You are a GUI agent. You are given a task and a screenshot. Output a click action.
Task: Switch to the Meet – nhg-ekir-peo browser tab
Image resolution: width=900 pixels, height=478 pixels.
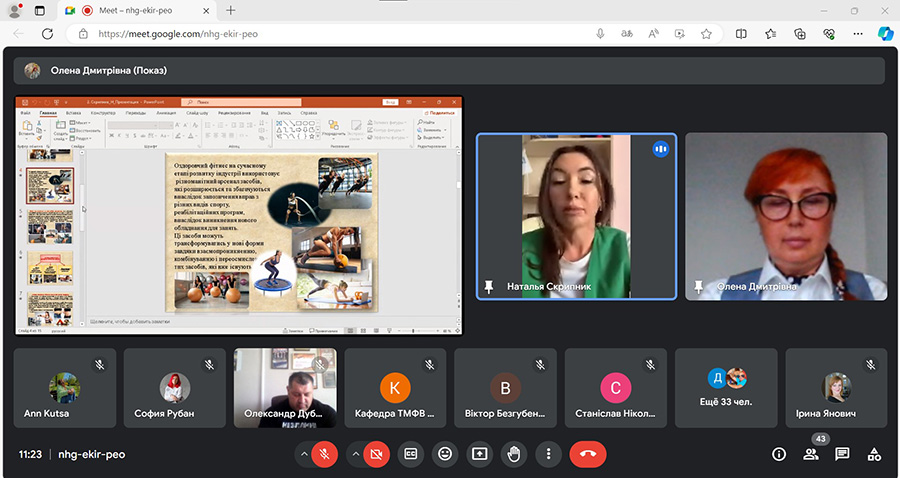point(140,10)
